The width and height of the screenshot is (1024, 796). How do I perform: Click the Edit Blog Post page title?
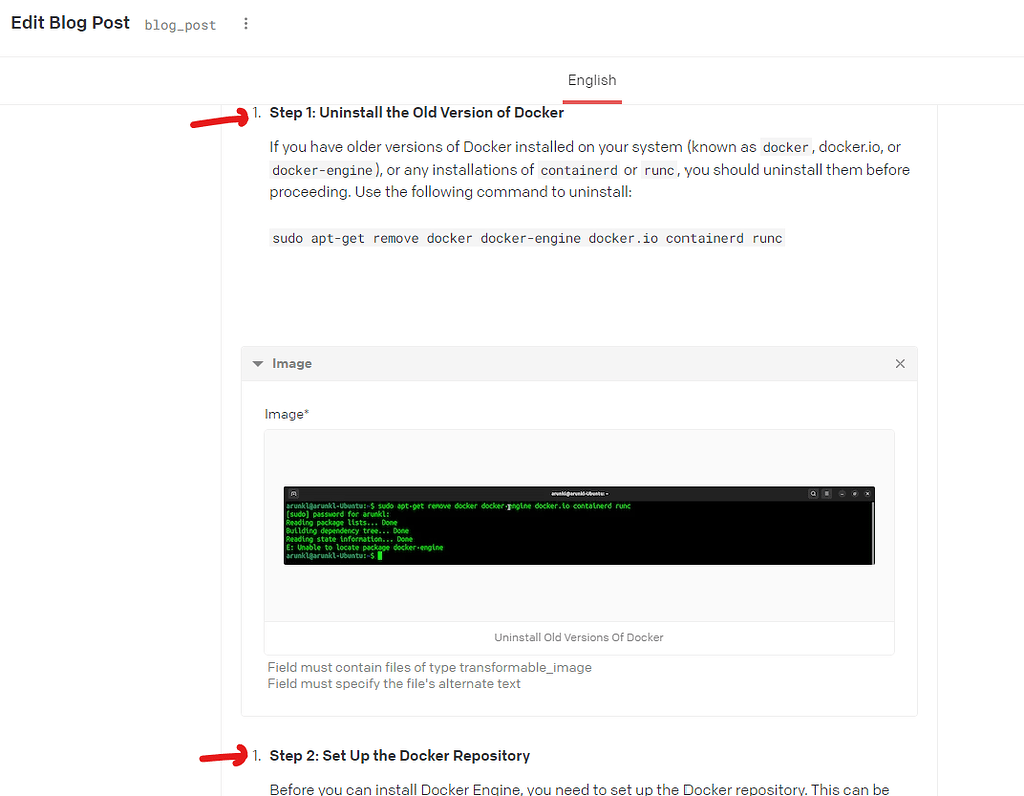click(x=70, y=22)
